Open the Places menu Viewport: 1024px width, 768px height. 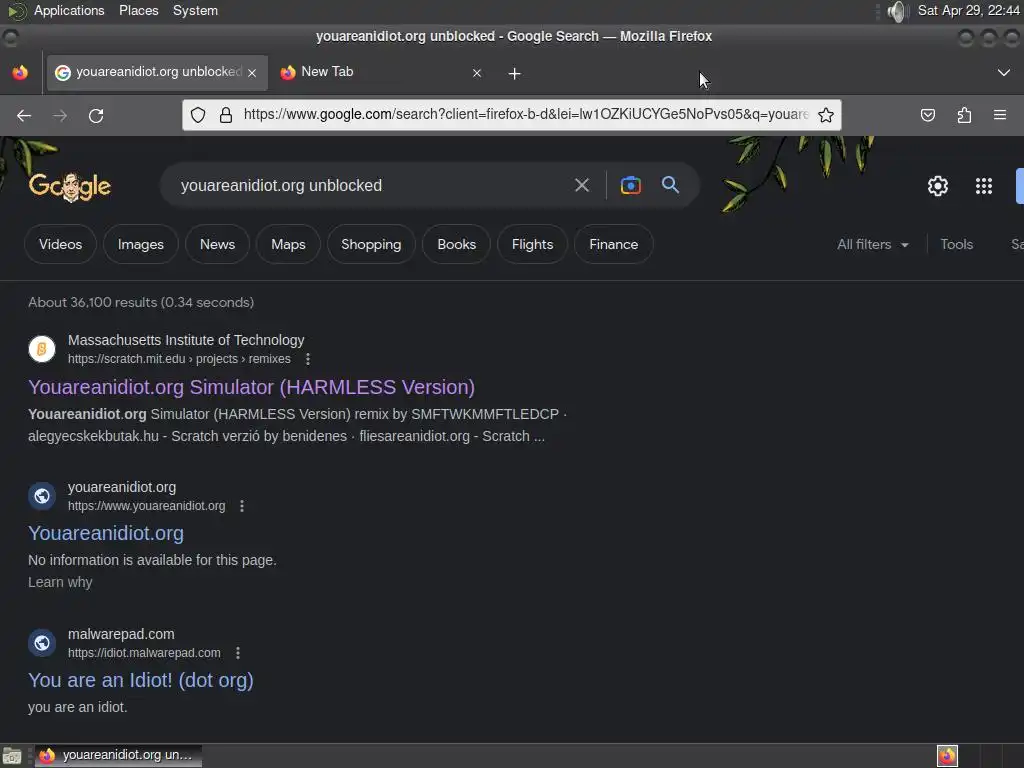coord(138,11)
